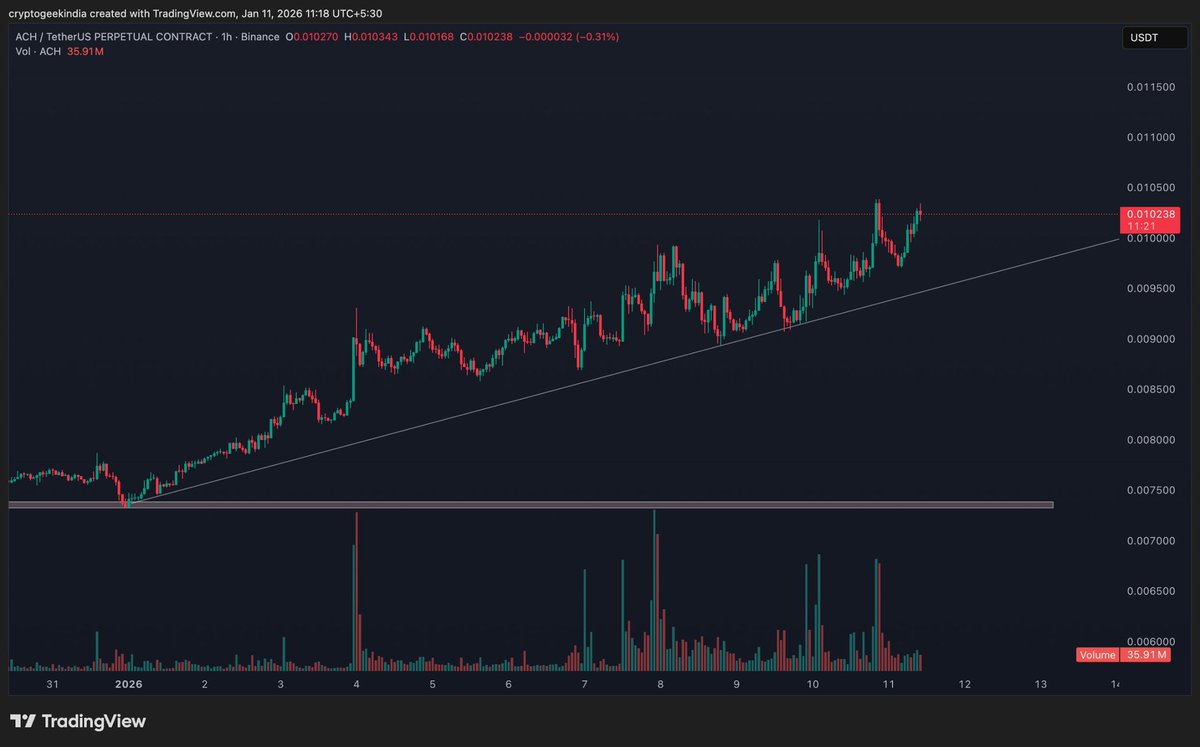
Task: Click the low value L0.010168
Action: pos(428,37)
